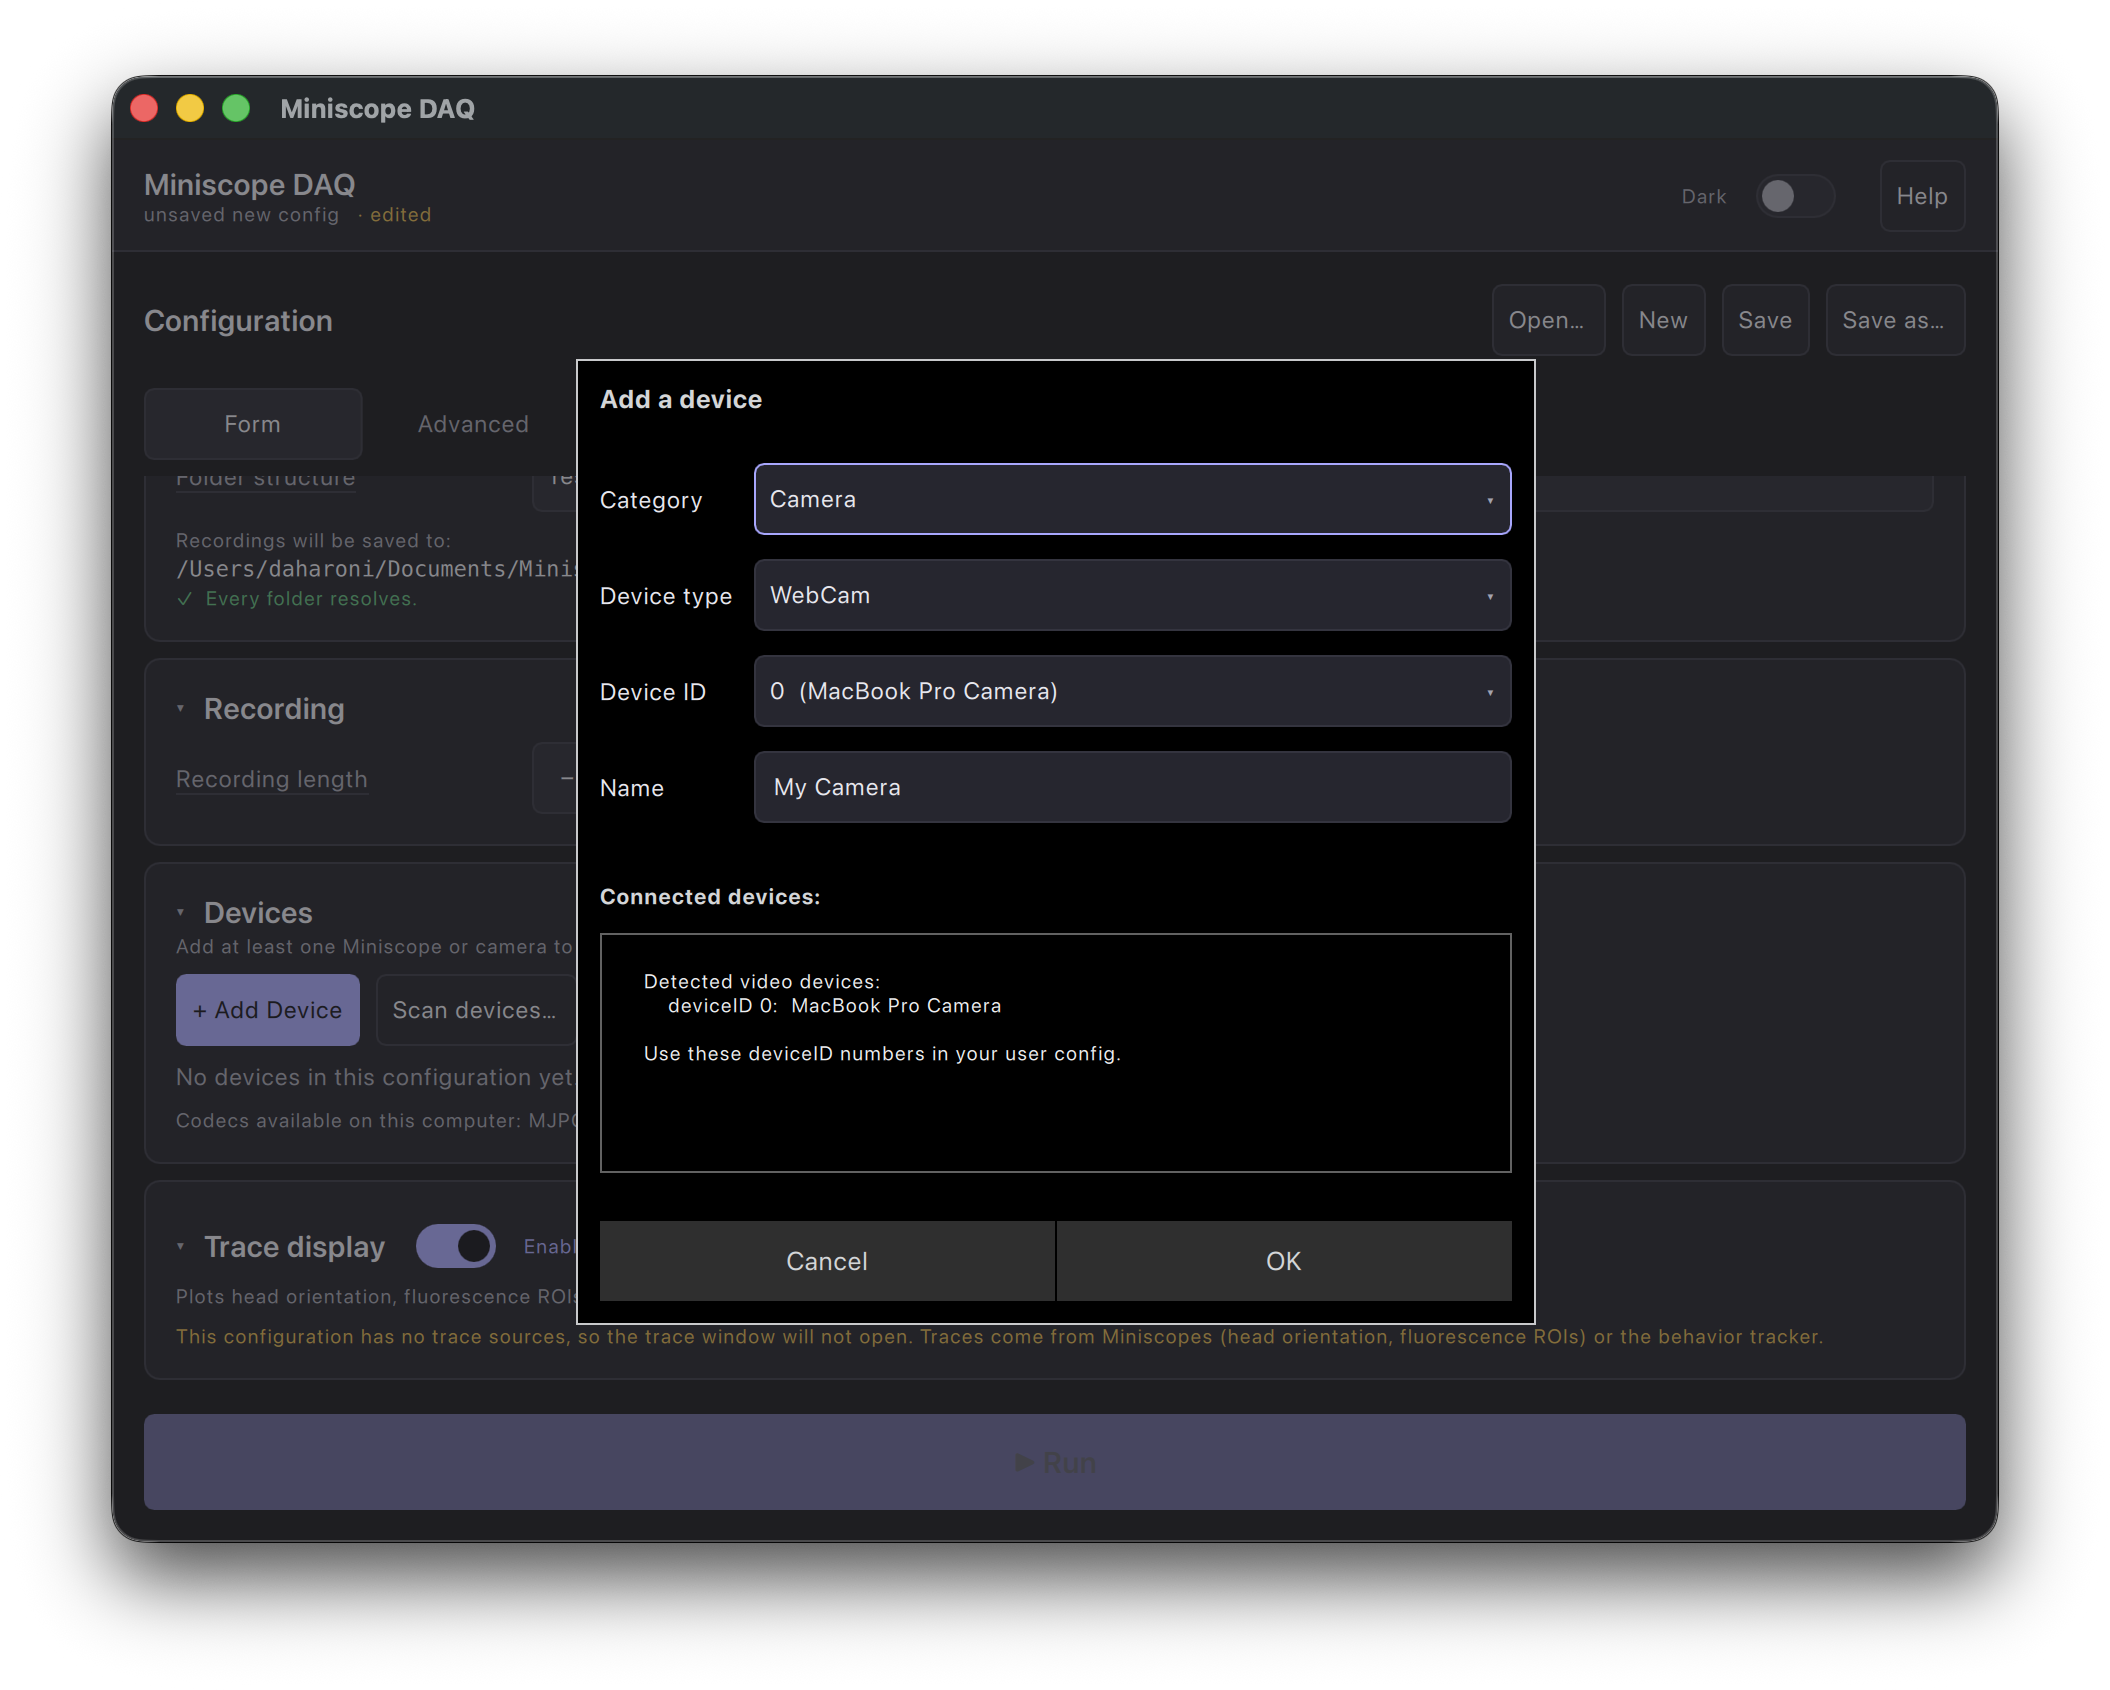
Task: Click the Save button
Action: tap(1765, 320)
